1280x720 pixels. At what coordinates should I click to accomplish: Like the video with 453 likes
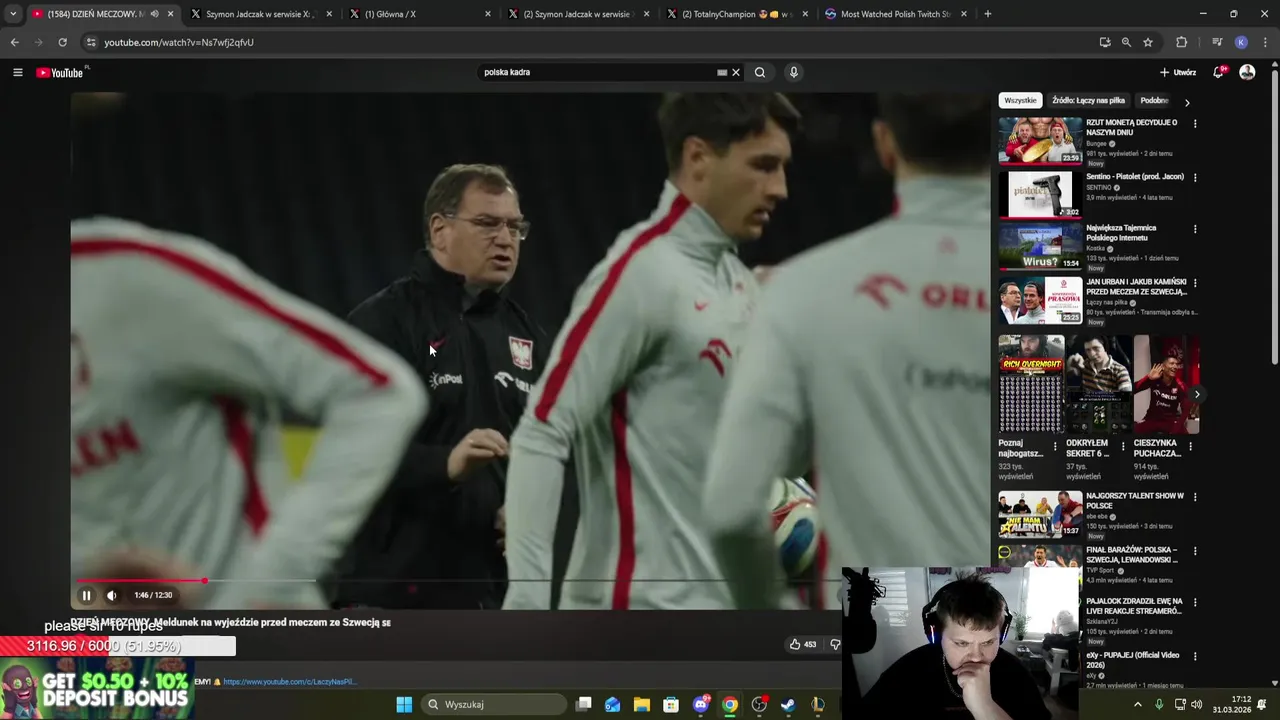point(803,645)
